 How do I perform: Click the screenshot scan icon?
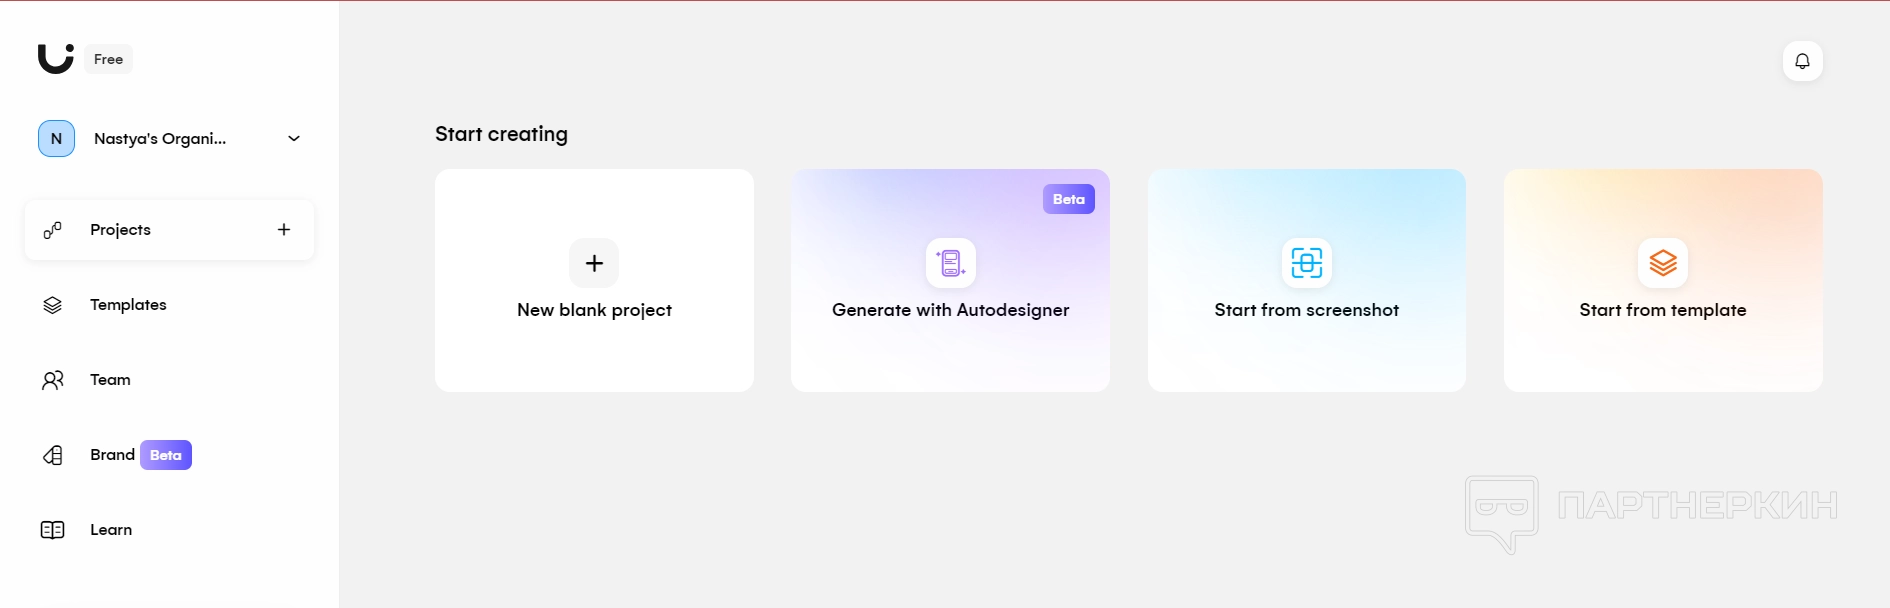click(1306, 263)
